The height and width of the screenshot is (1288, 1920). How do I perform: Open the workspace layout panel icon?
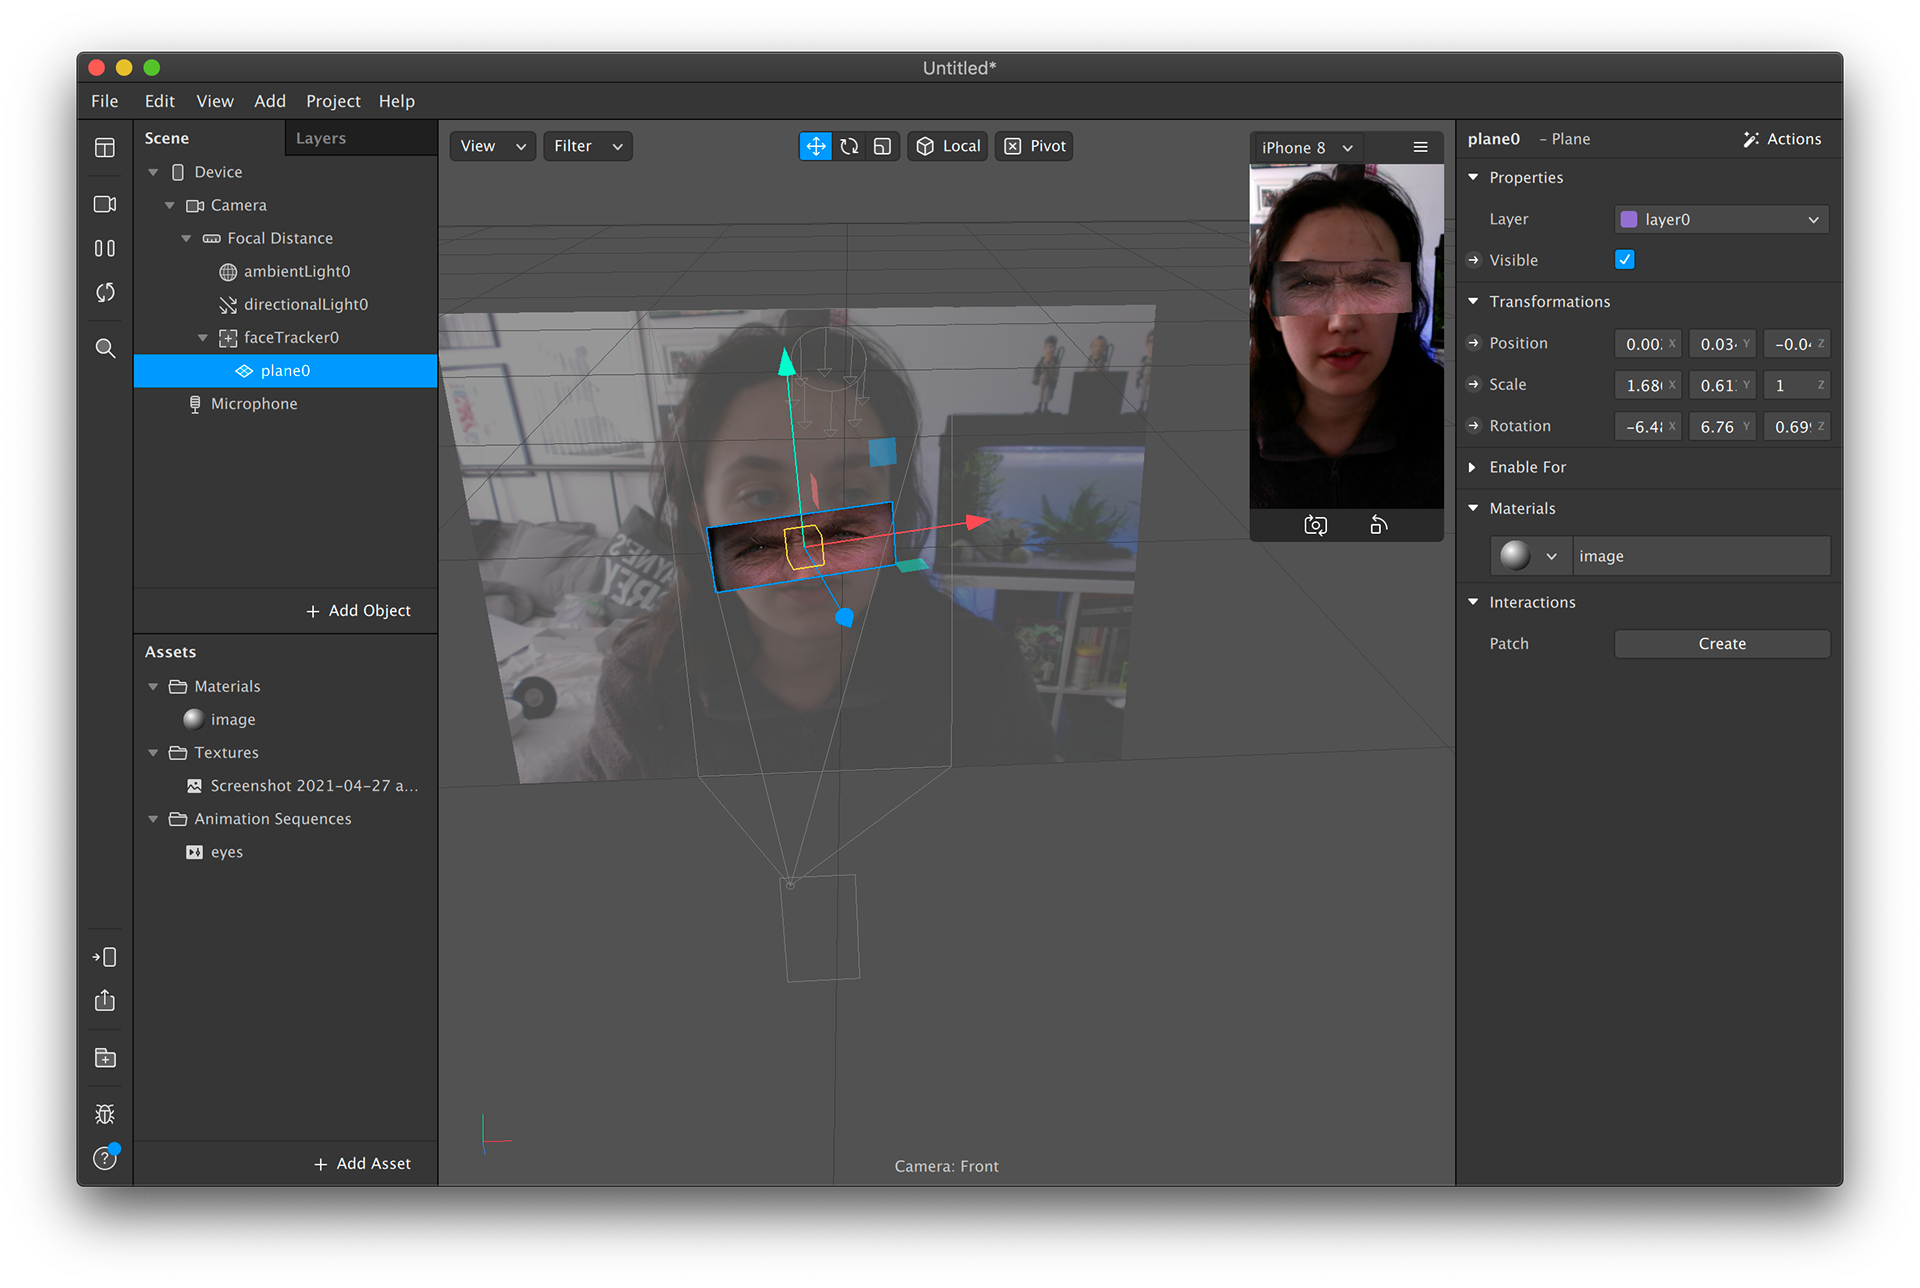click(x=105, y=148)
